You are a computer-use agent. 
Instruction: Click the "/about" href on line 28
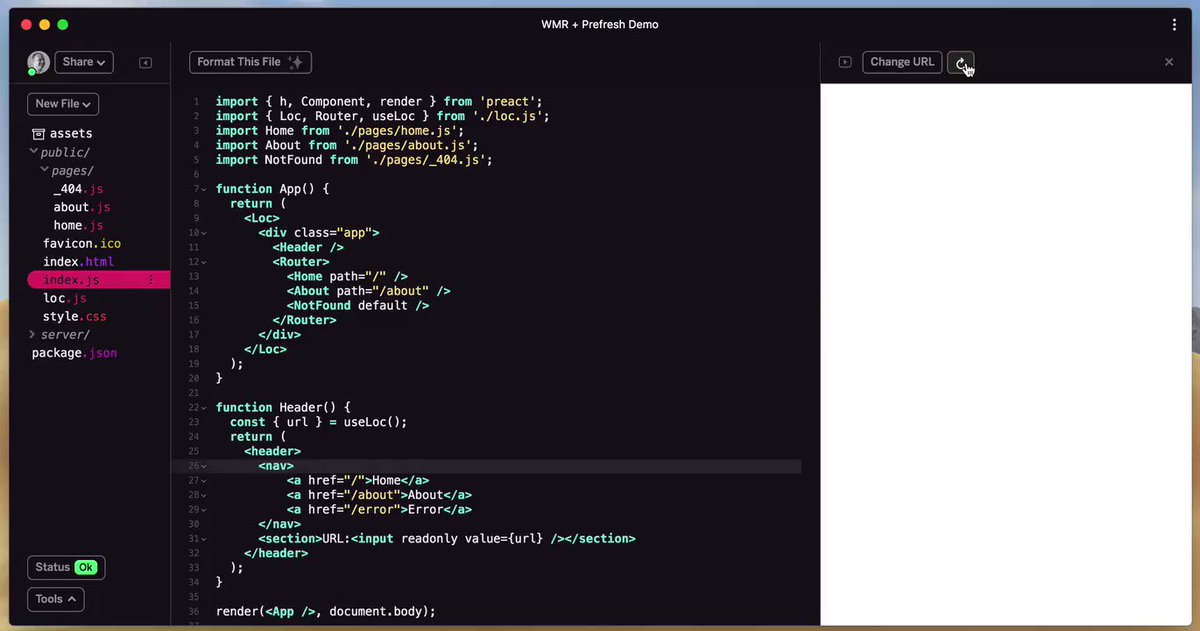tap(372, 495)
